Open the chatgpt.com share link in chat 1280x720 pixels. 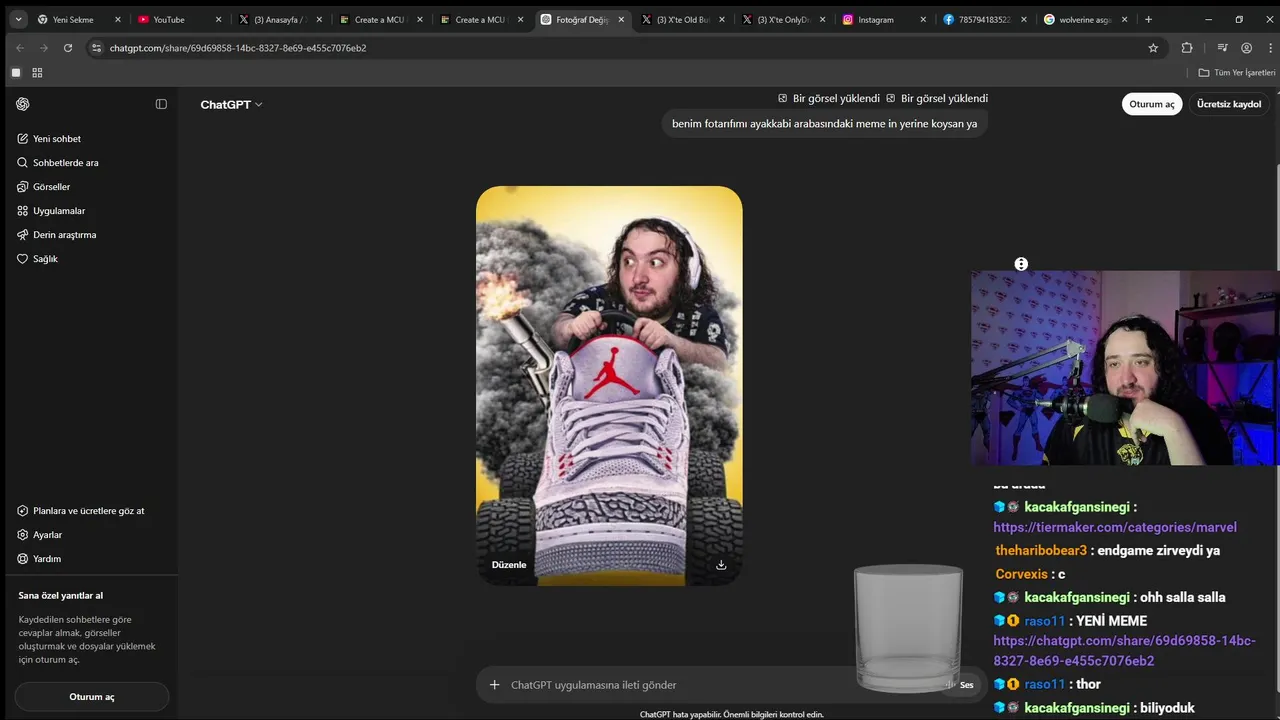(x=1125, y=651)
